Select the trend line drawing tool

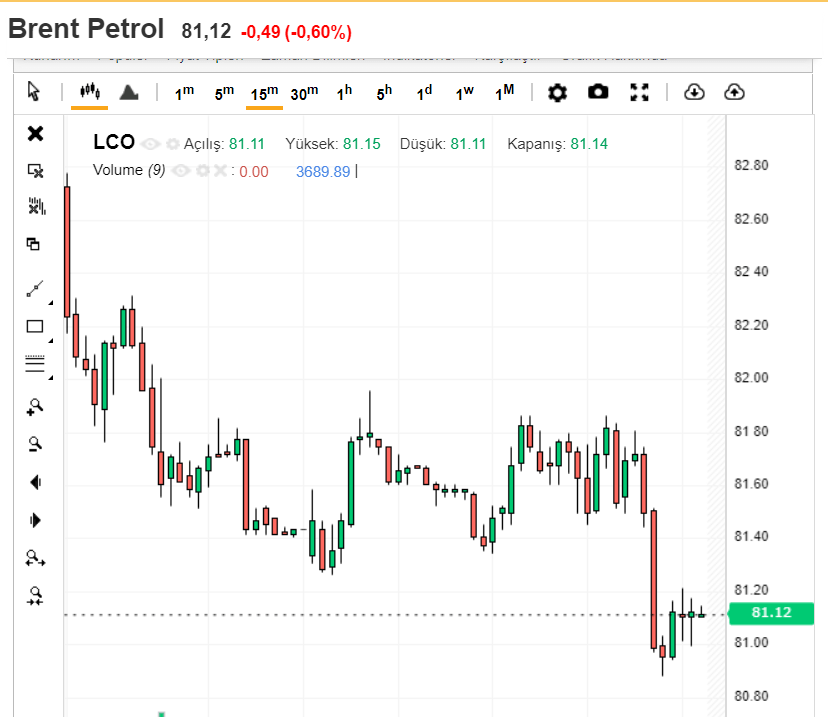pyautogui.click(x=35, y=289)
